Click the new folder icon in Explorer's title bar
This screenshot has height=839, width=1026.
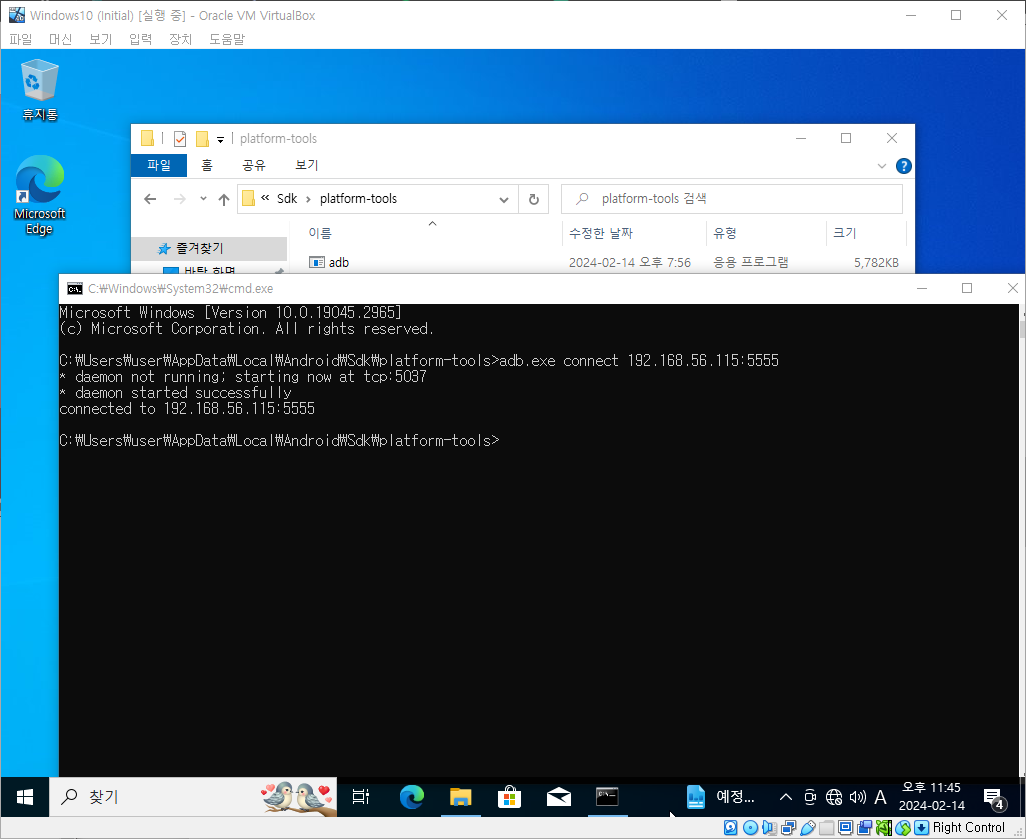(202, 139)
